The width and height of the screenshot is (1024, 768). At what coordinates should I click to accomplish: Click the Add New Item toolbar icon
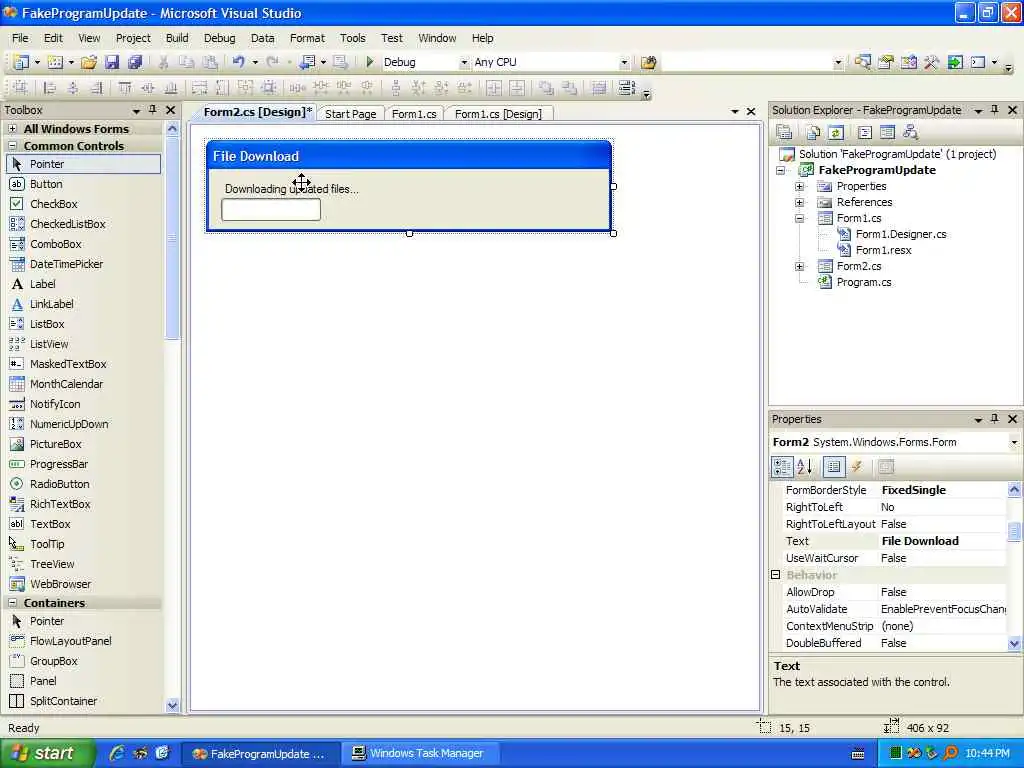pyautogui.click(x=56, y=62)
